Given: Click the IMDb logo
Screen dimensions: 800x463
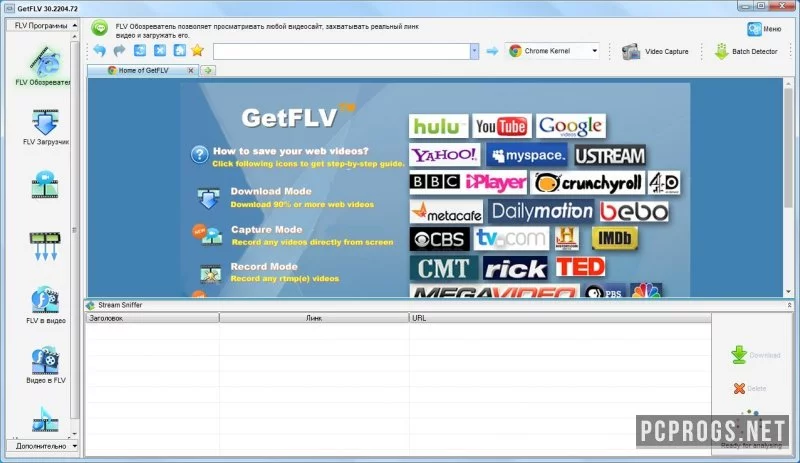Looking at the screenshot, I should 614,238.
